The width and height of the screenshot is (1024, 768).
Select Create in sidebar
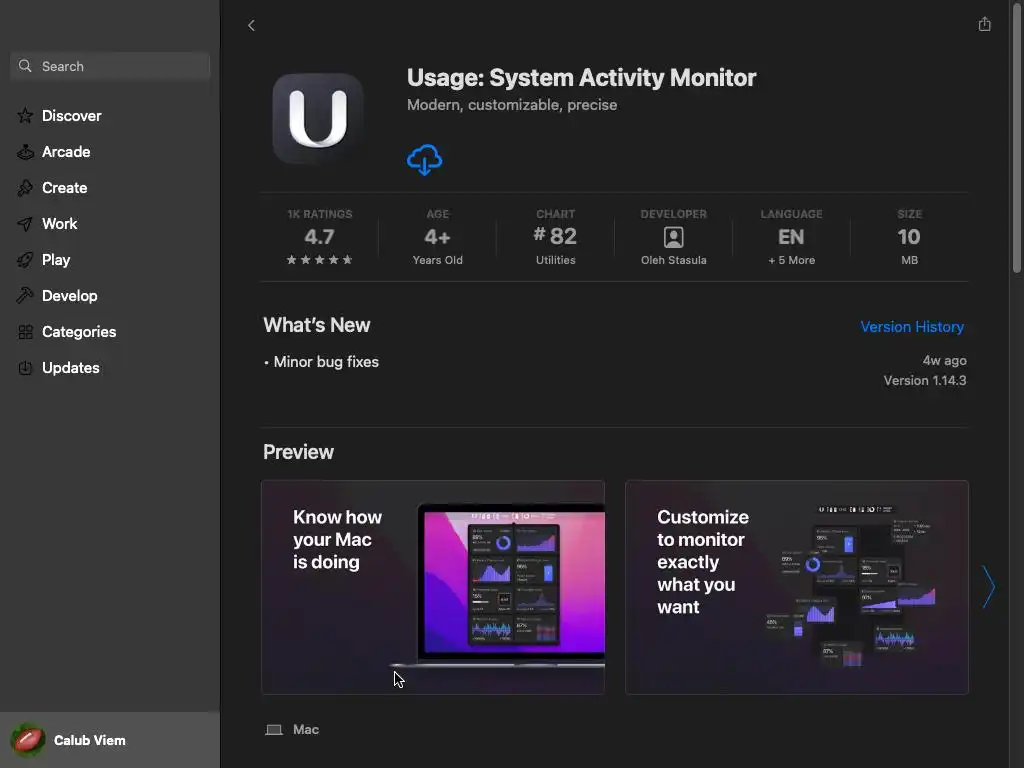tap(65, 187)
